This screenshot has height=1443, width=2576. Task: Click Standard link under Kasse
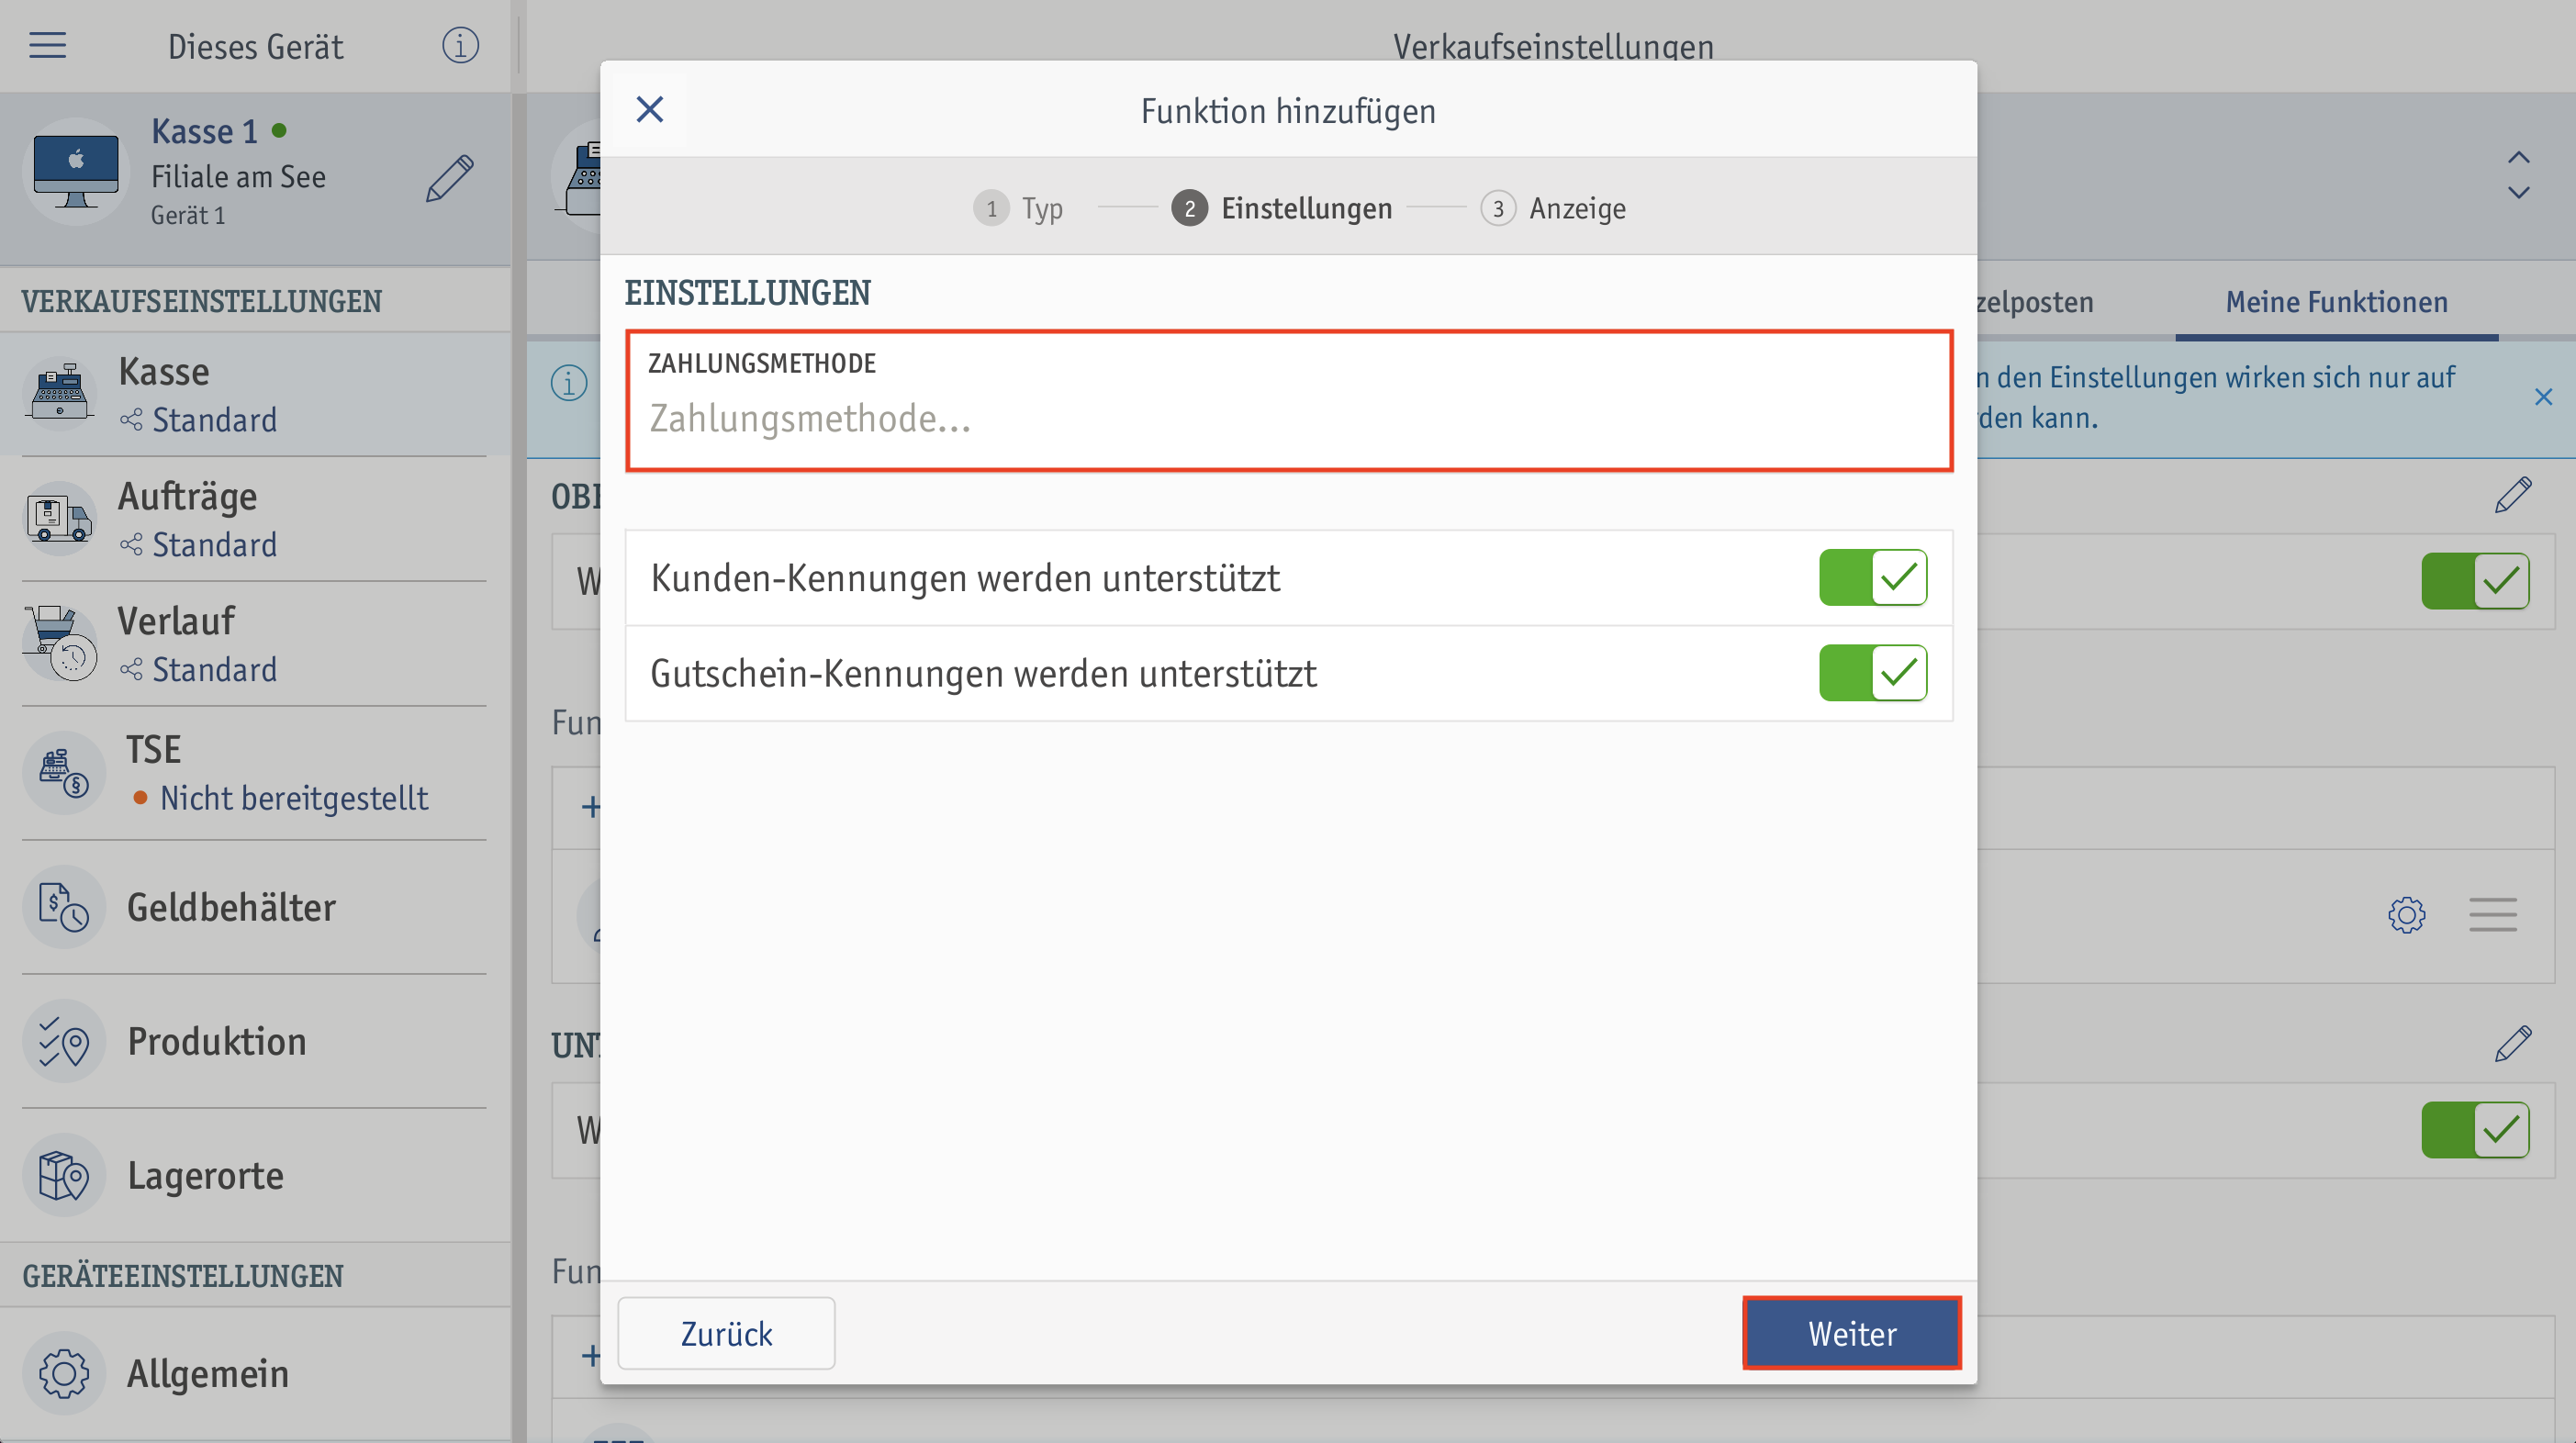pos(214,420)
